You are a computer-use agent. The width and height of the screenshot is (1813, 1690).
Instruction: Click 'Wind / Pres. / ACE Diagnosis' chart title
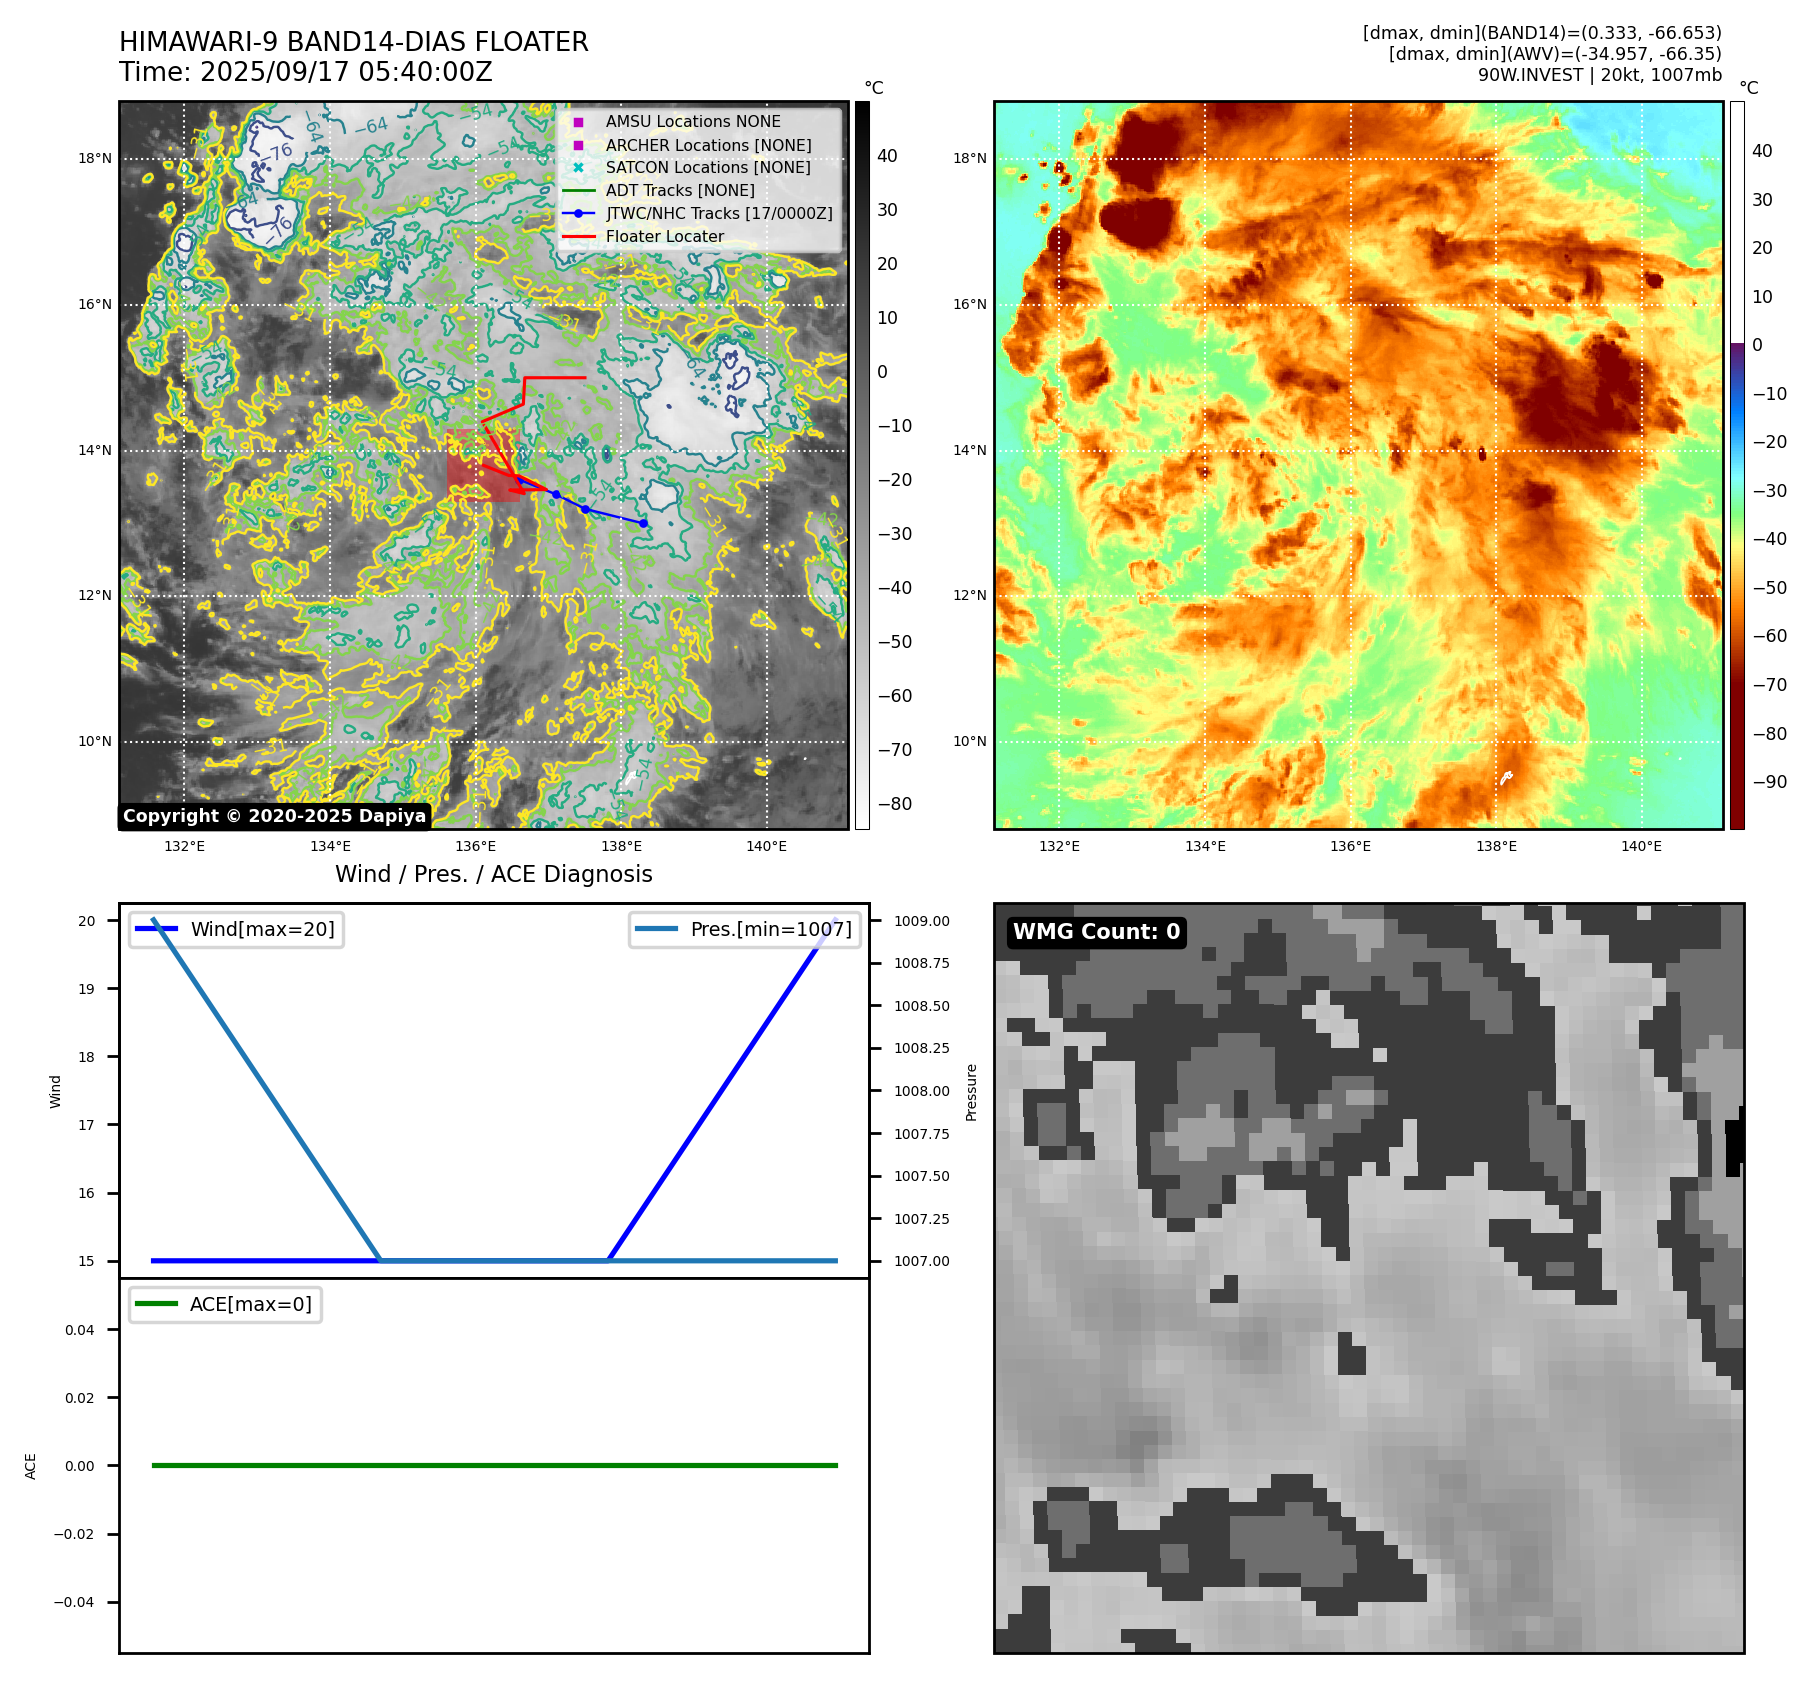[494, 874]
